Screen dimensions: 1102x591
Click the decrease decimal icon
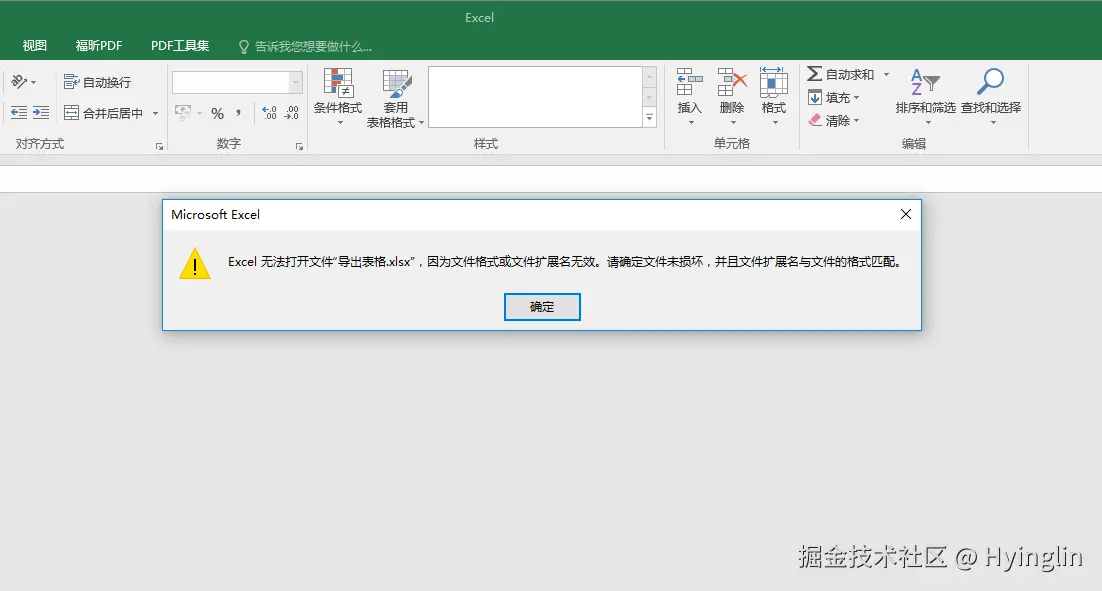(x=292, y=112)
